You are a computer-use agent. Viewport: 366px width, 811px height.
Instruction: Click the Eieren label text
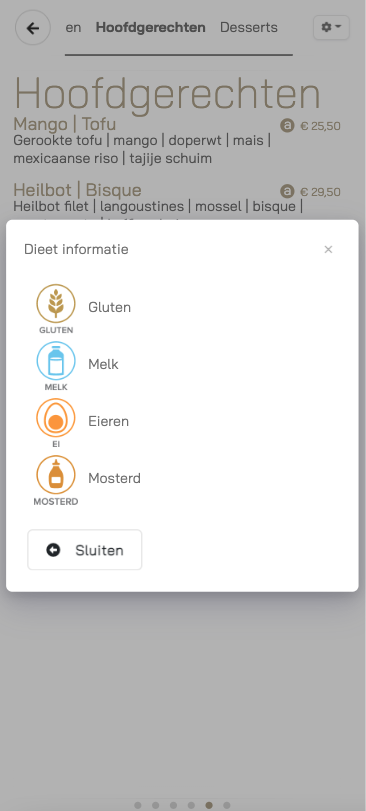(x=109, y=421)
